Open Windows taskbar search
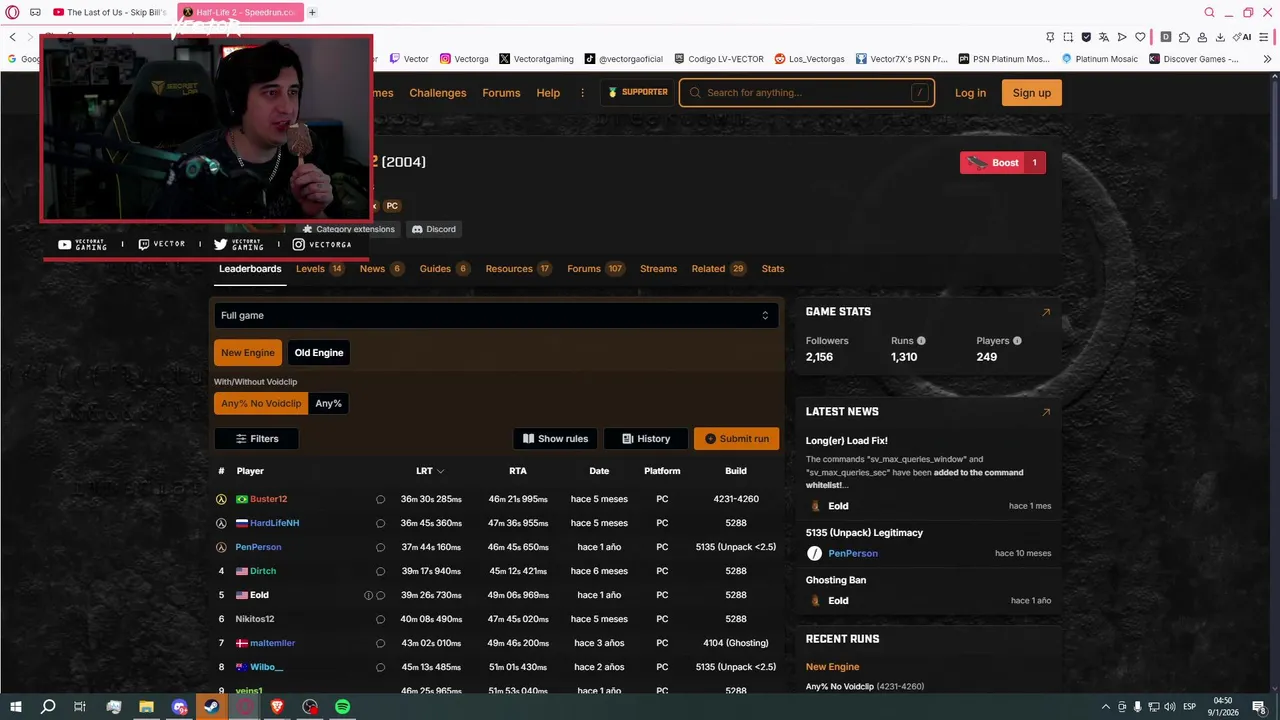 point(47,707)
